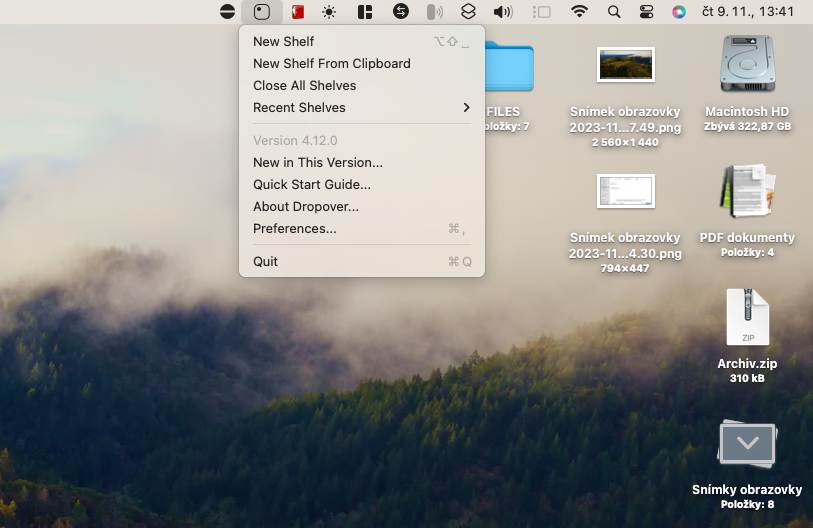Click the grayed speaker-with-waves menu bar icon

coord(434,11)
